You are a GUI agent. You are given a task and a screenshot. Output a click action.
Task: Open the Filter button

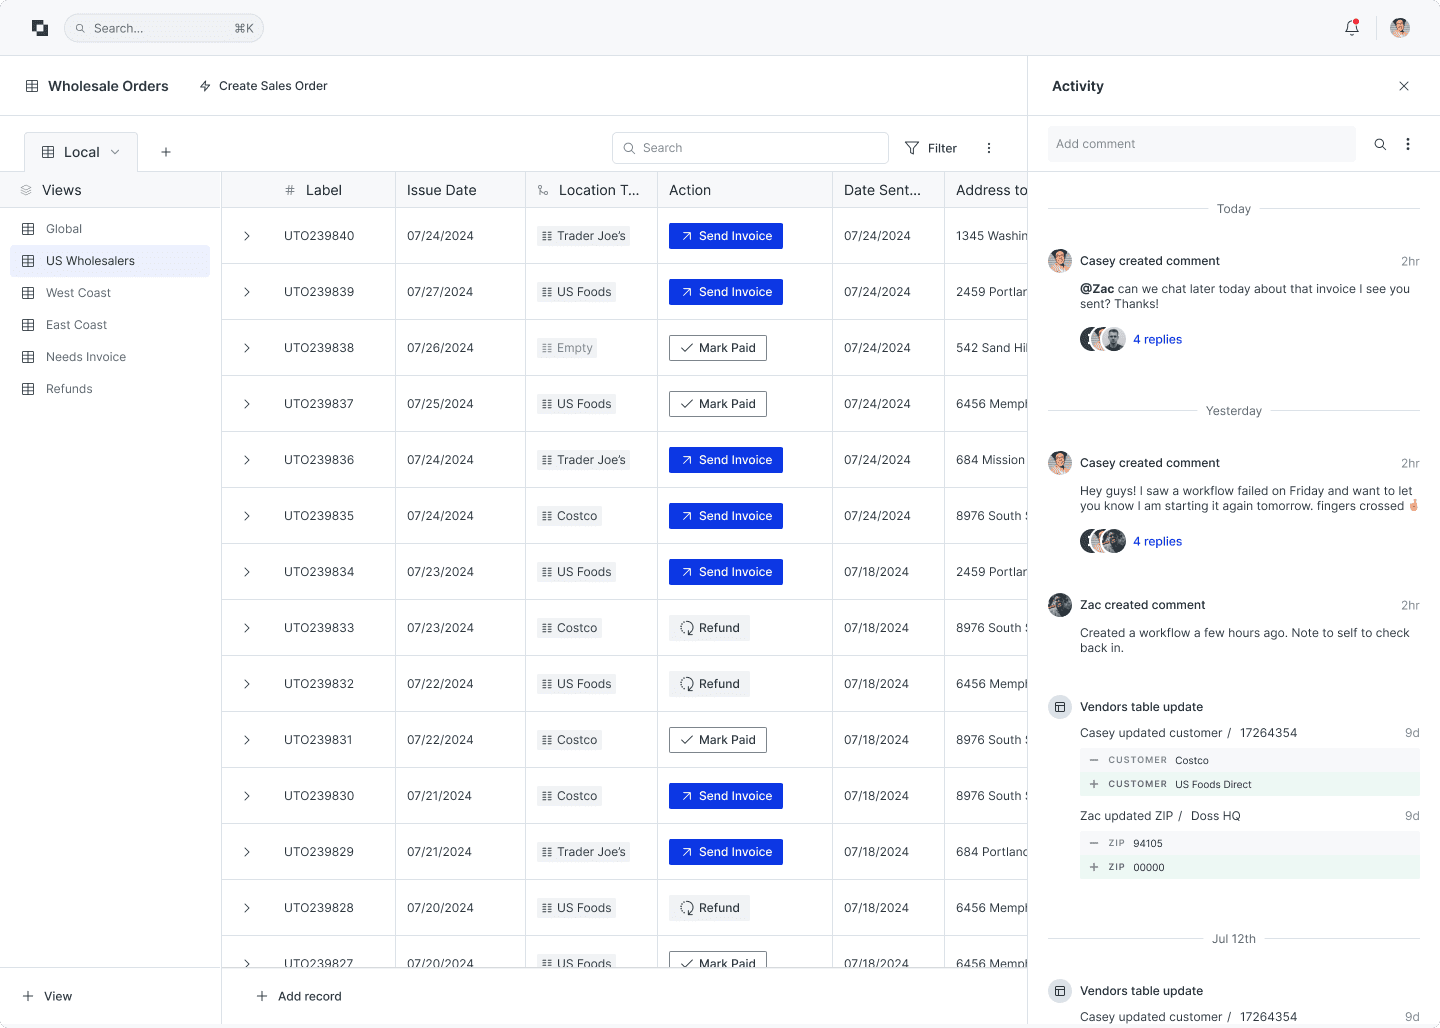pos(931,148)
